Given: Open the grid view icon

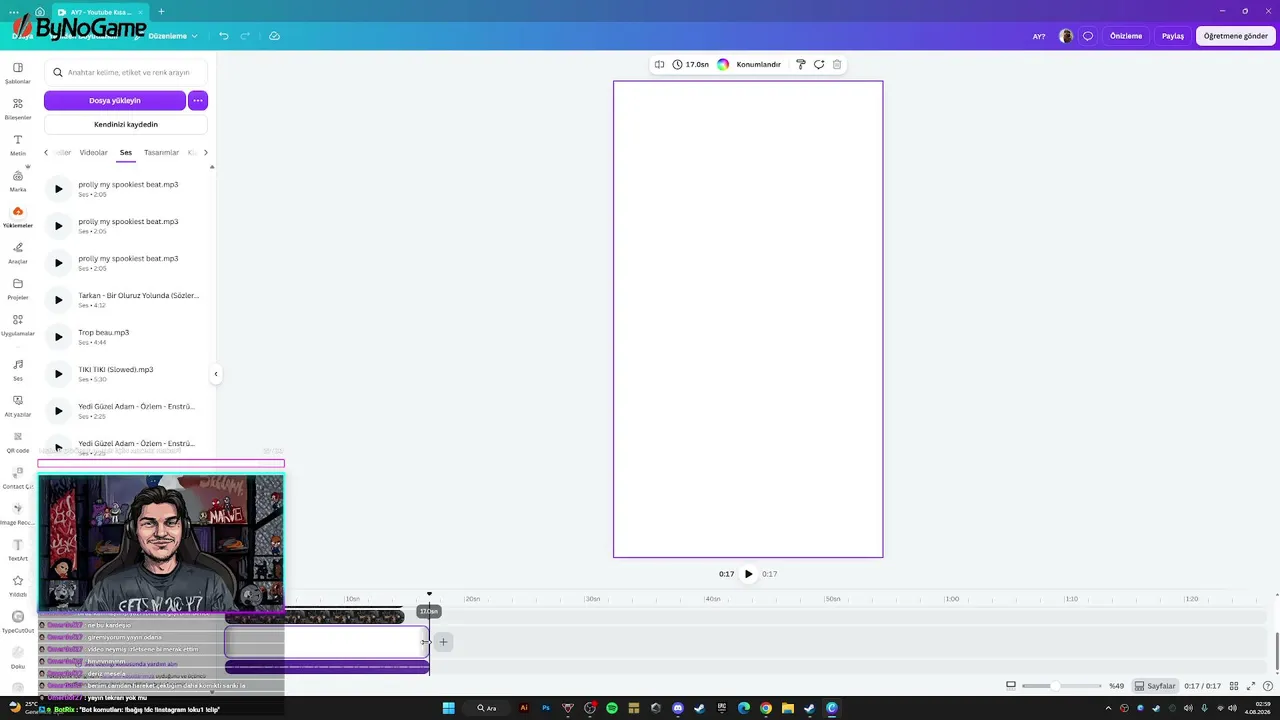Looking at the screenshot, I should coord(1234,686).
